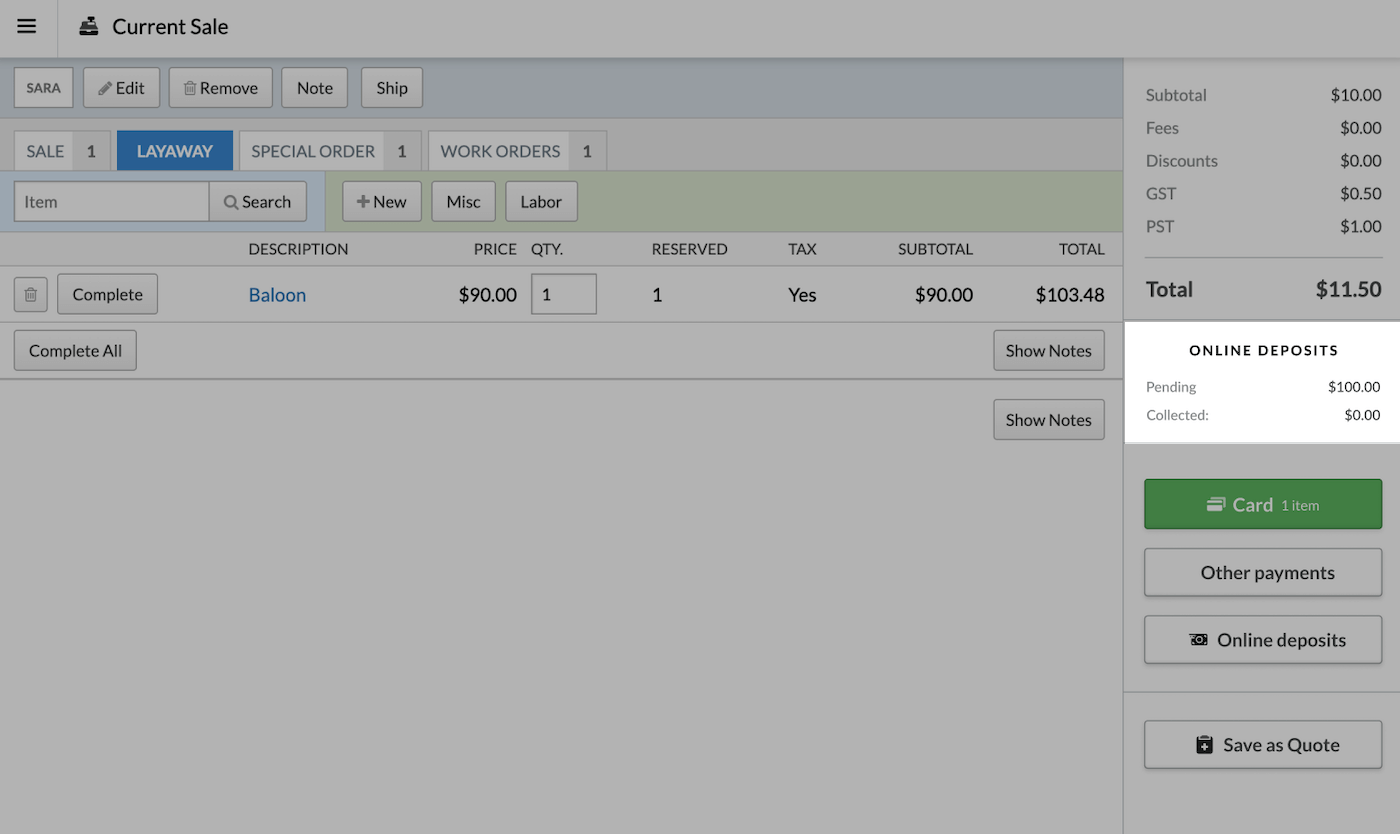
Task: Open the SPECIAL ORDER tab
Action: (328, 151)
